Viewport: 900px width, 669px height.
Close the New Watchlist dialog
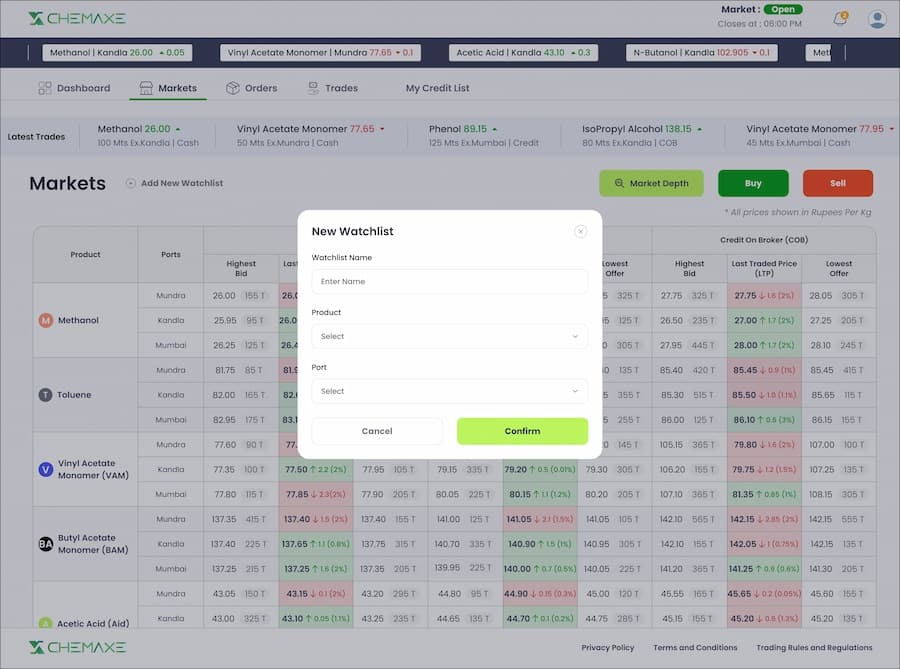pos(580,231)
